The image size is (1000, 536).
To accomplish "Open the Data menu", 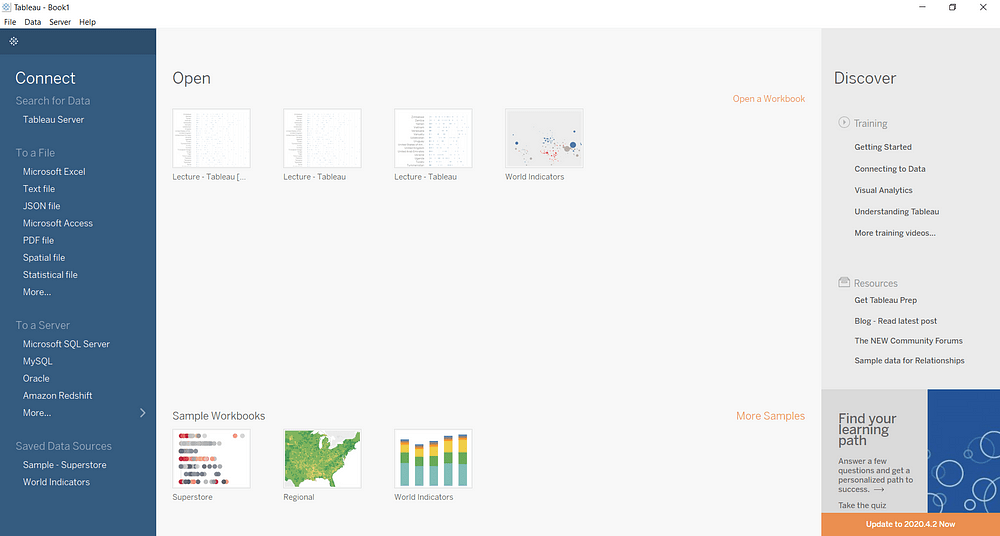I will 33,22.
